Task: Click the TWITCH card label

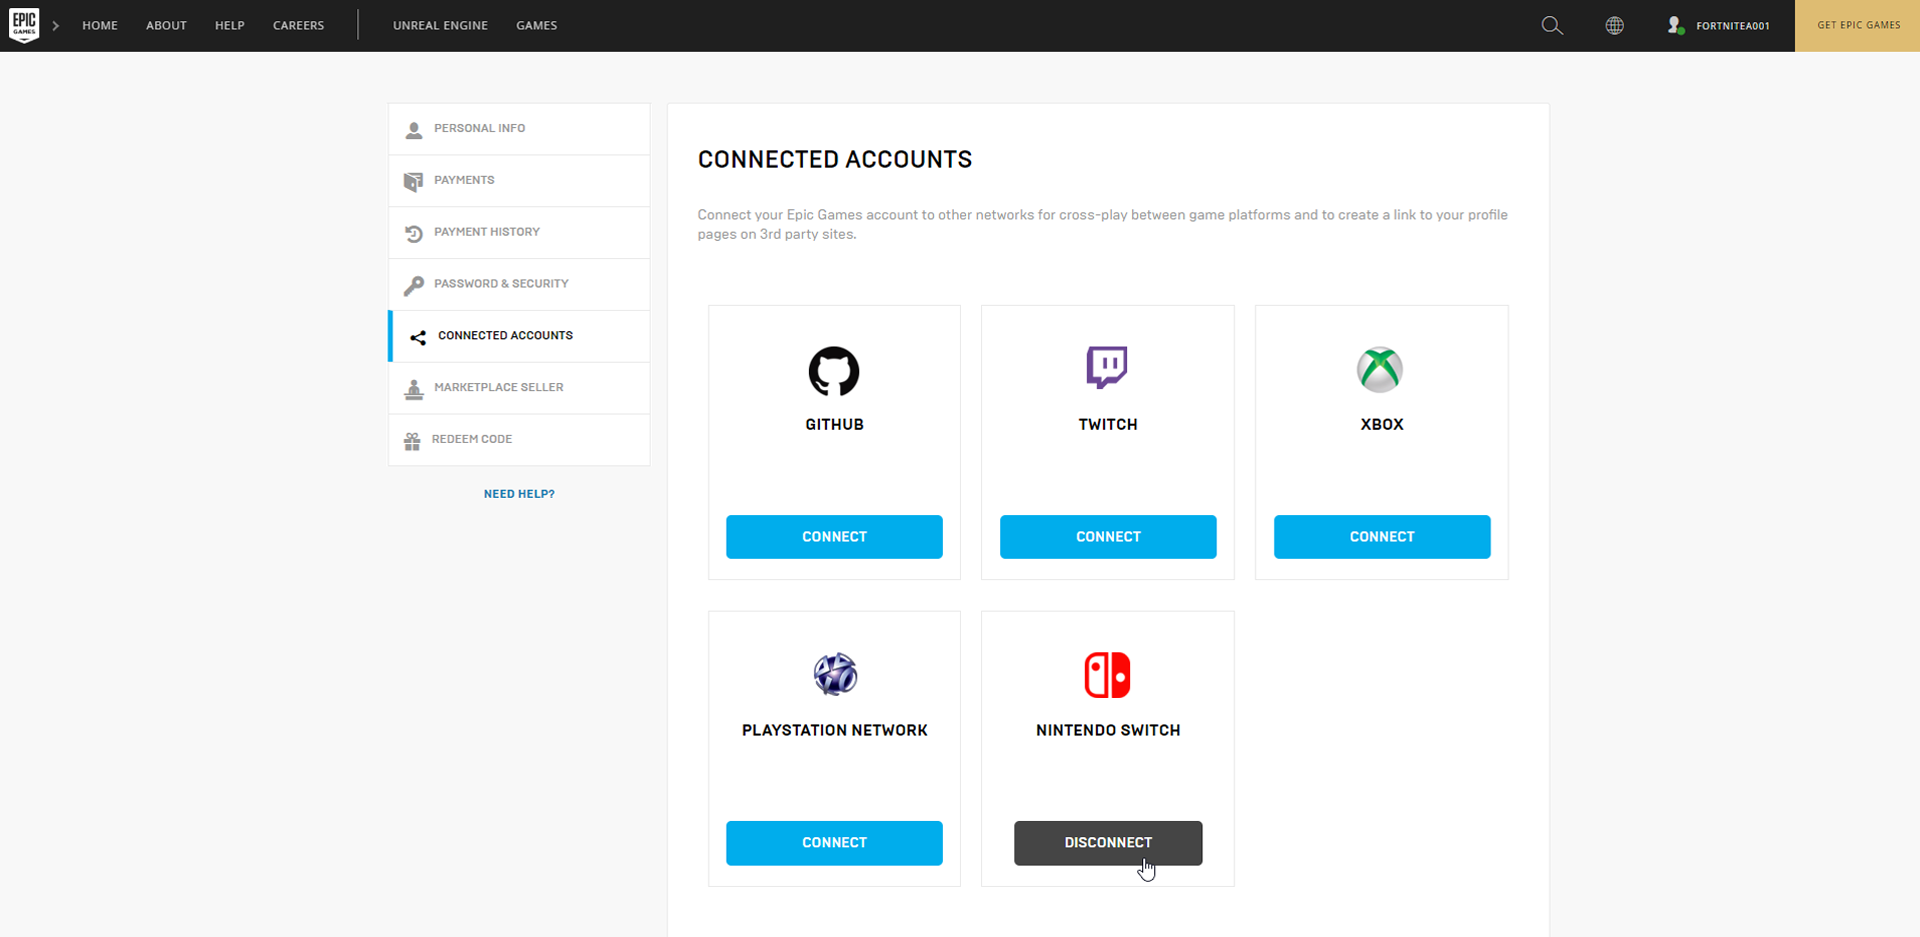Action: [1108, 425]
